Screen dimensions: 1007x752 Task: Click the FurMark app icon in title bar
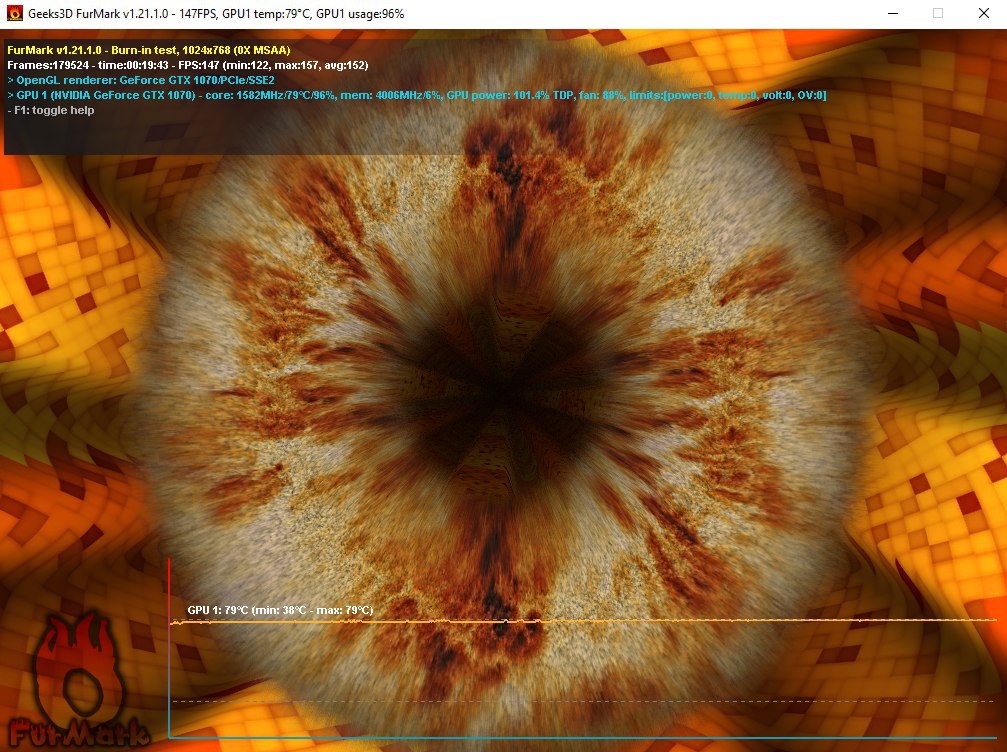15,13
